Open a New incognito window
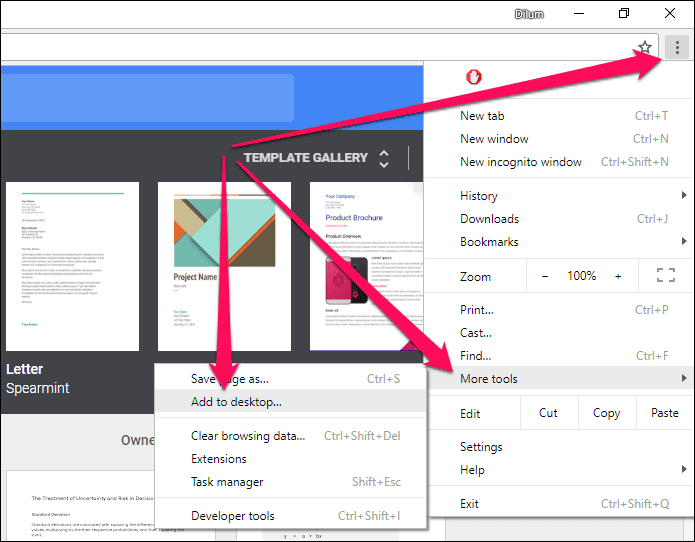The image size is (695, 542). [559, 162]
